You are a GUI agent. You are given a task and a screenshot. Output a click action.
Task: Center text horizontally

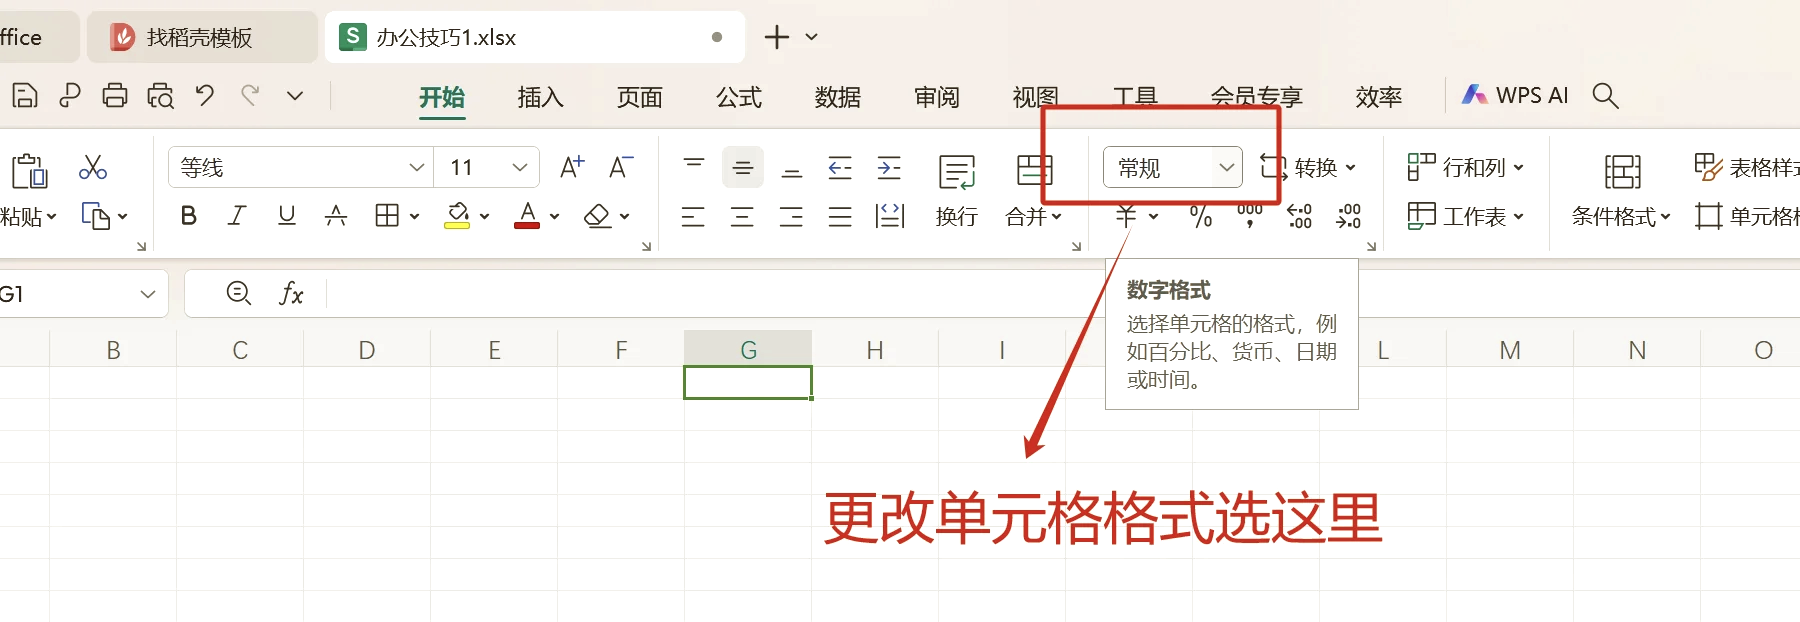(x=742, y=216)
